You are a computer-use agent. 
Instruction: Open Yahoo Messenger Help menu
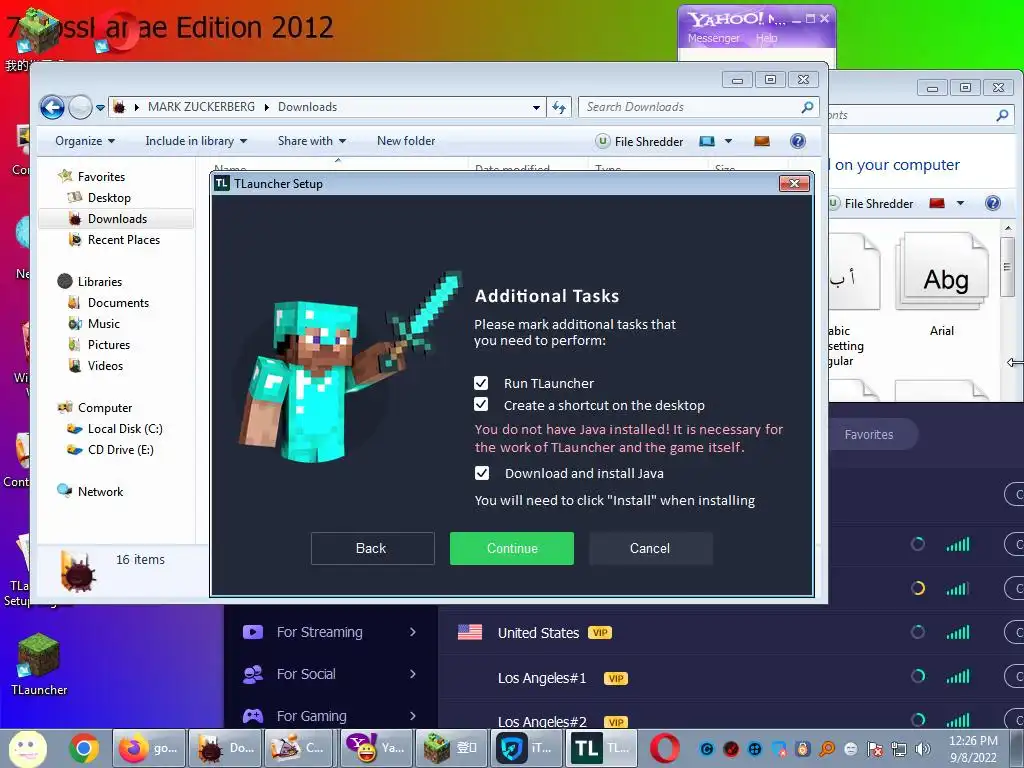click(767, 38)
